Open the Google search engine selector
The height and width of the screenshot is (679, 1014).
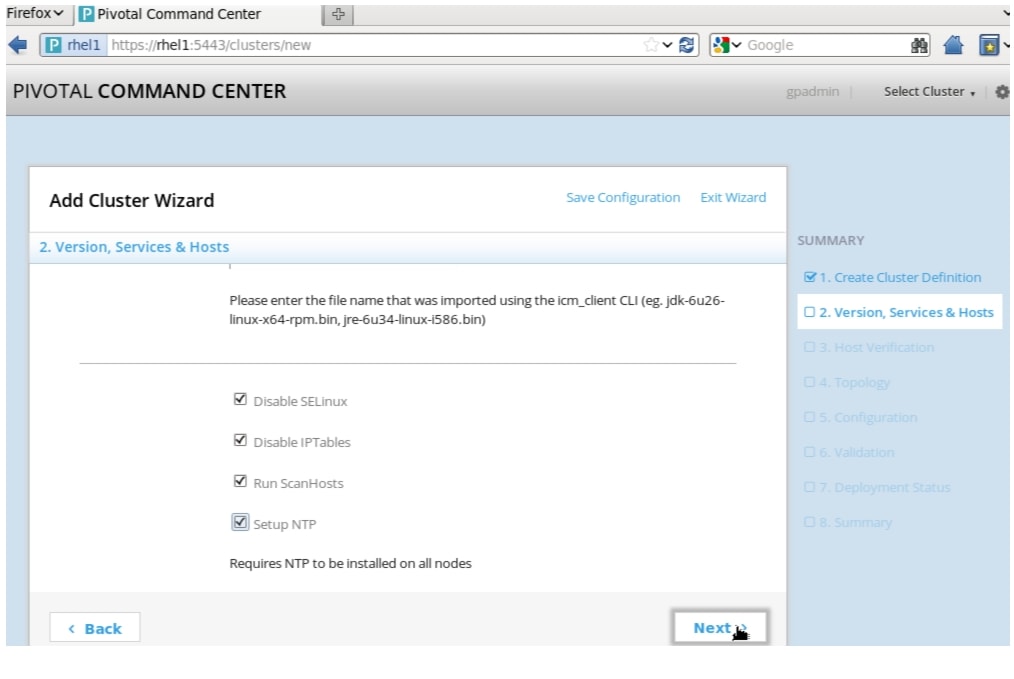click(x=726, y=45)
